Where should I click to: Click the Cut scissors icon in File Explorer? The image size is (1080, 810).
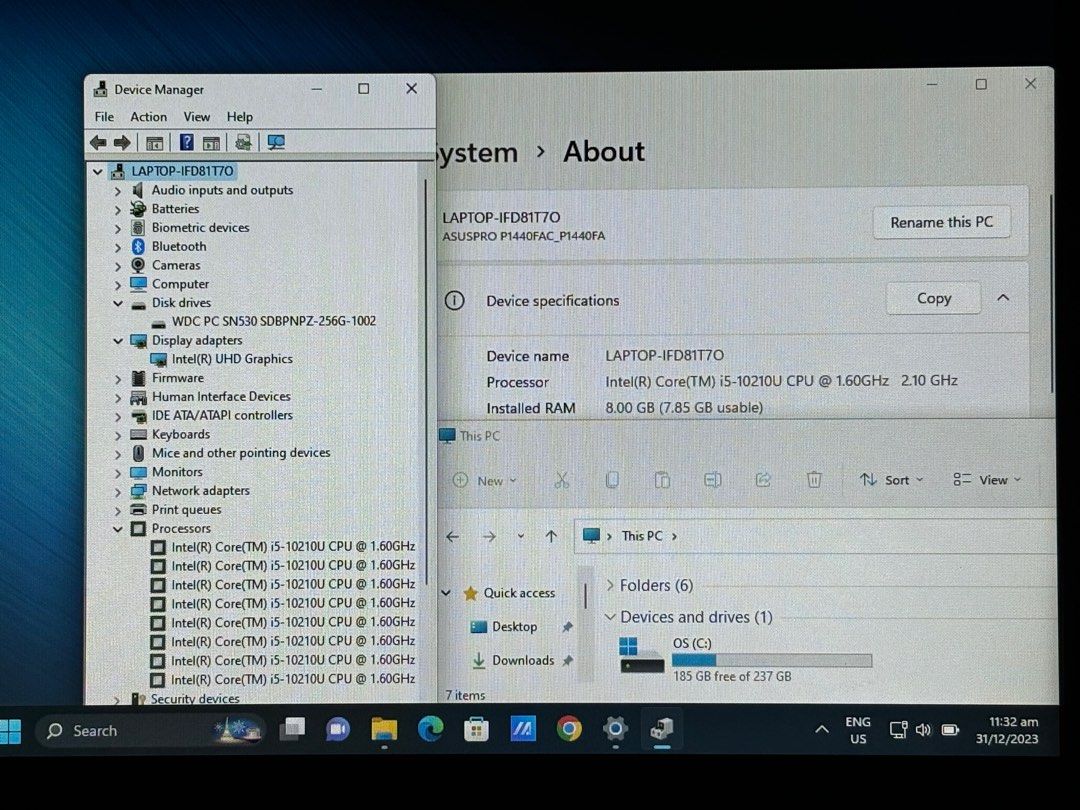561,480
